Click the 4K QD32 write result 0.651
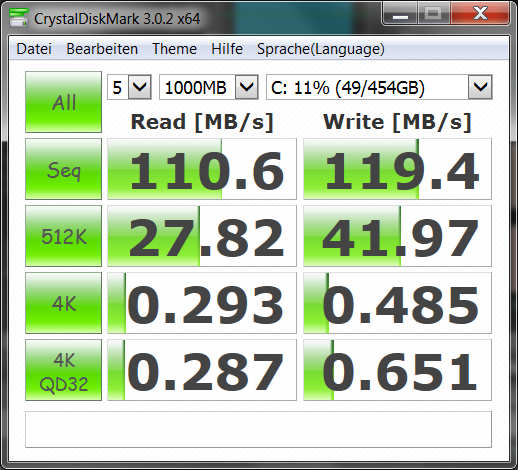 (x=397, y=370)
